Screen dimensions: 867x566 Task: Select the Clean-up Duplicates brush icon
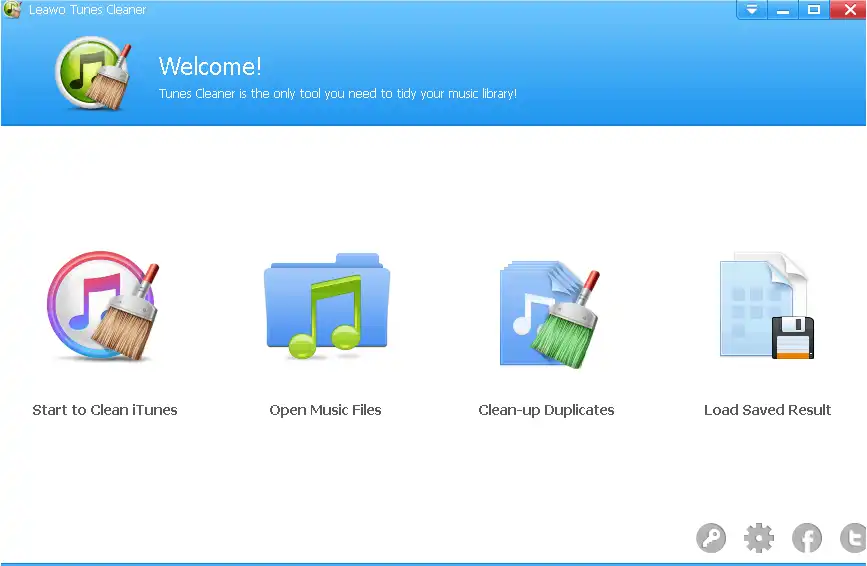pyautogui.click(x=547, y=312)
